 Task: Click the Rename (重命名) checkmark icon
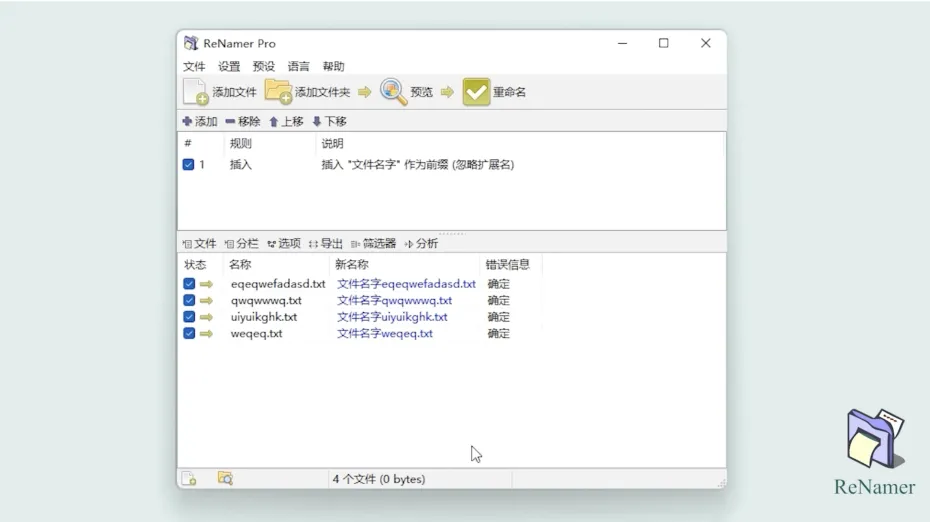pos(476,92)
